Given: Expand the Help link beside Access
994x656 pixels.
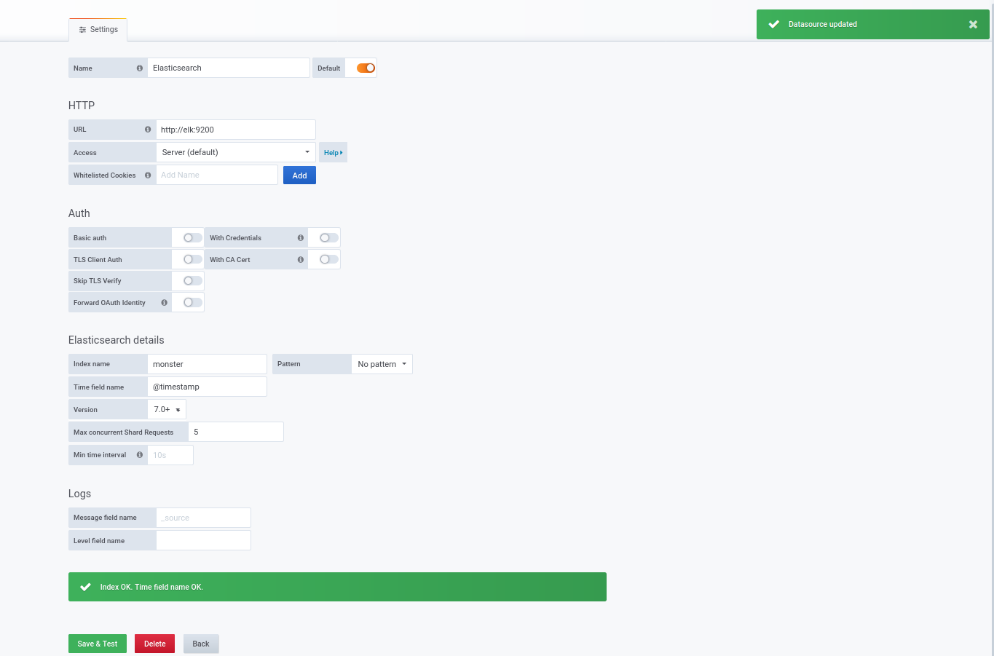Looking at the screenshot, I should pyautogui.click(x=333, y=152).
